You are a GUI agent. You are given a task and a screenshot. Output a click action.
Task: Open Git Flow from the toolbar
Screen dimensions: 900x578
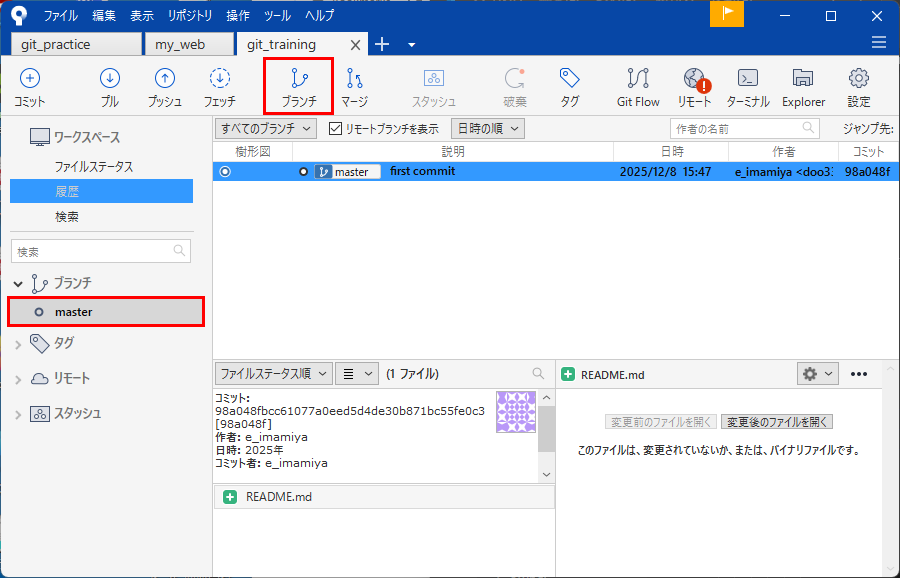tap(638, 87)
